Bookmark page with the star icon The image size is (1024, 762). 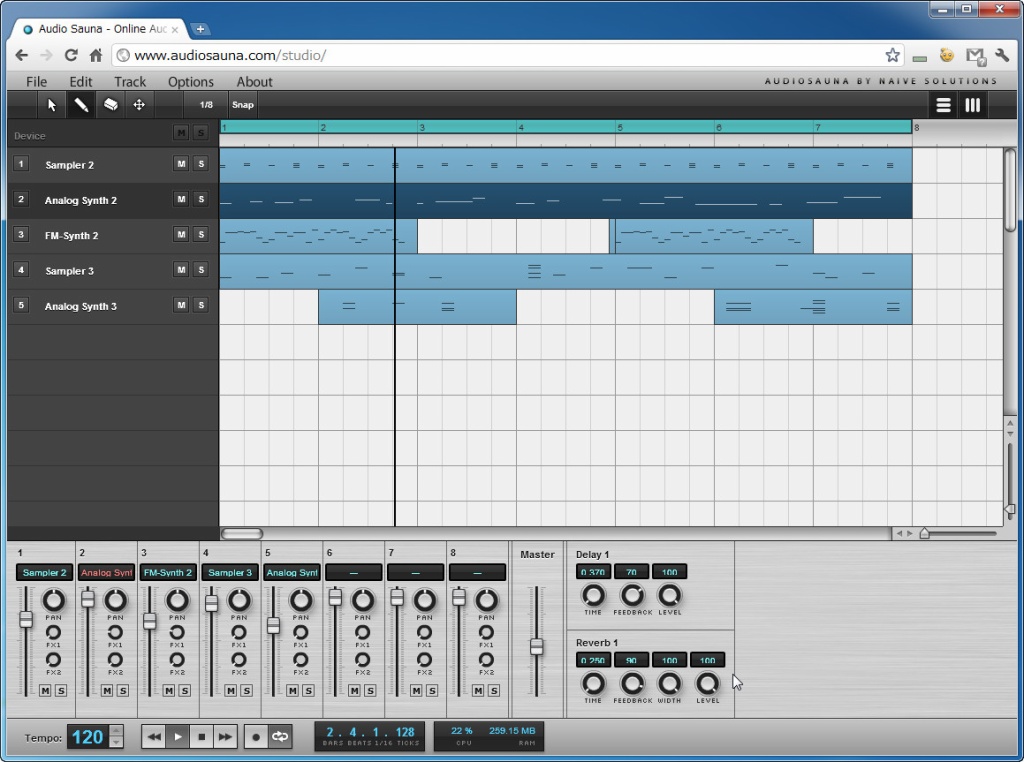tap(892, 56)
